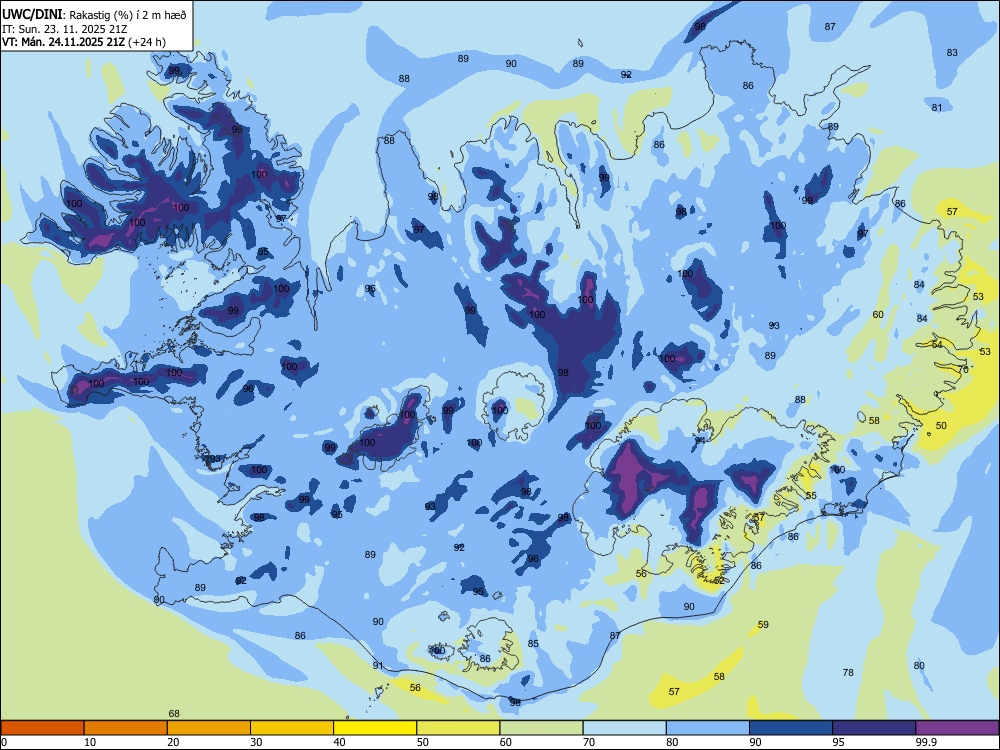
Task: Click the "UWC/DINI" title text
Action: pos(32,15)
